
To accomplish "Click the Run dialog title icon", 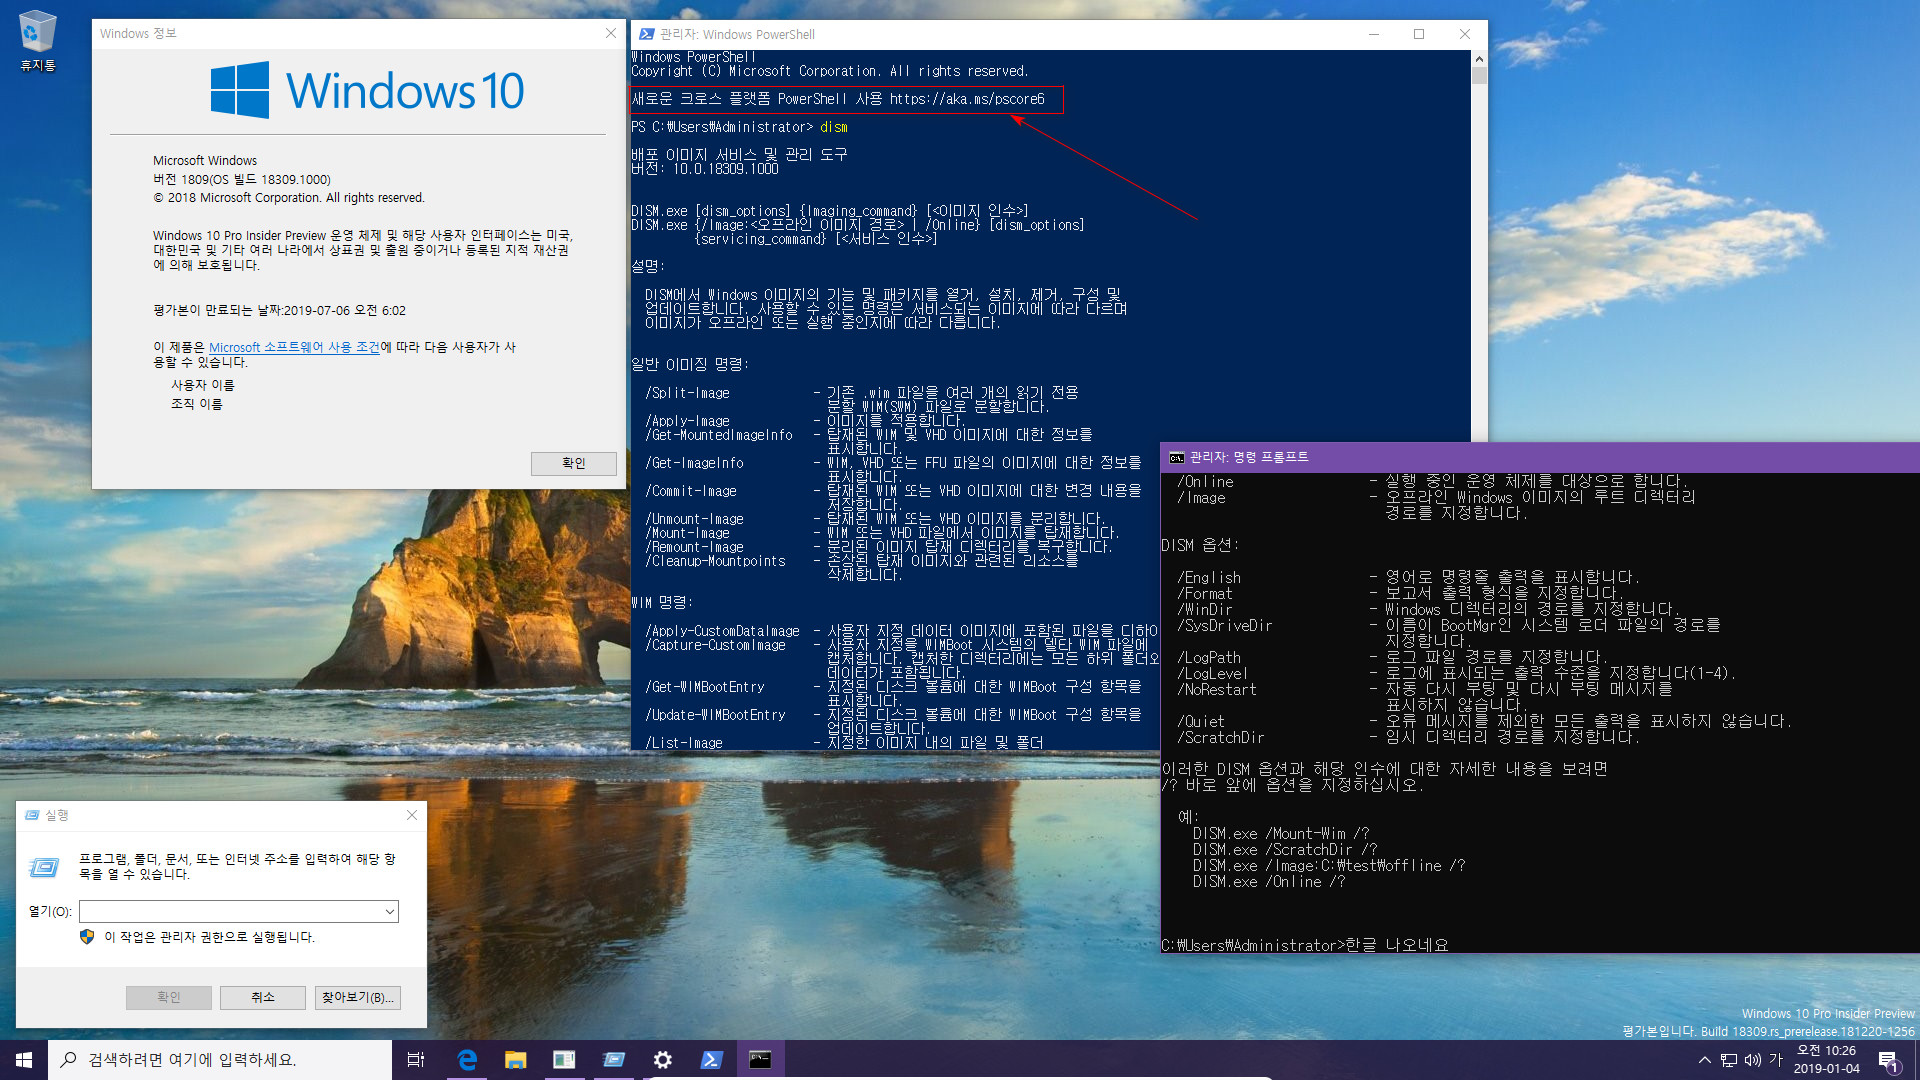I will click(x=32, y=815).
